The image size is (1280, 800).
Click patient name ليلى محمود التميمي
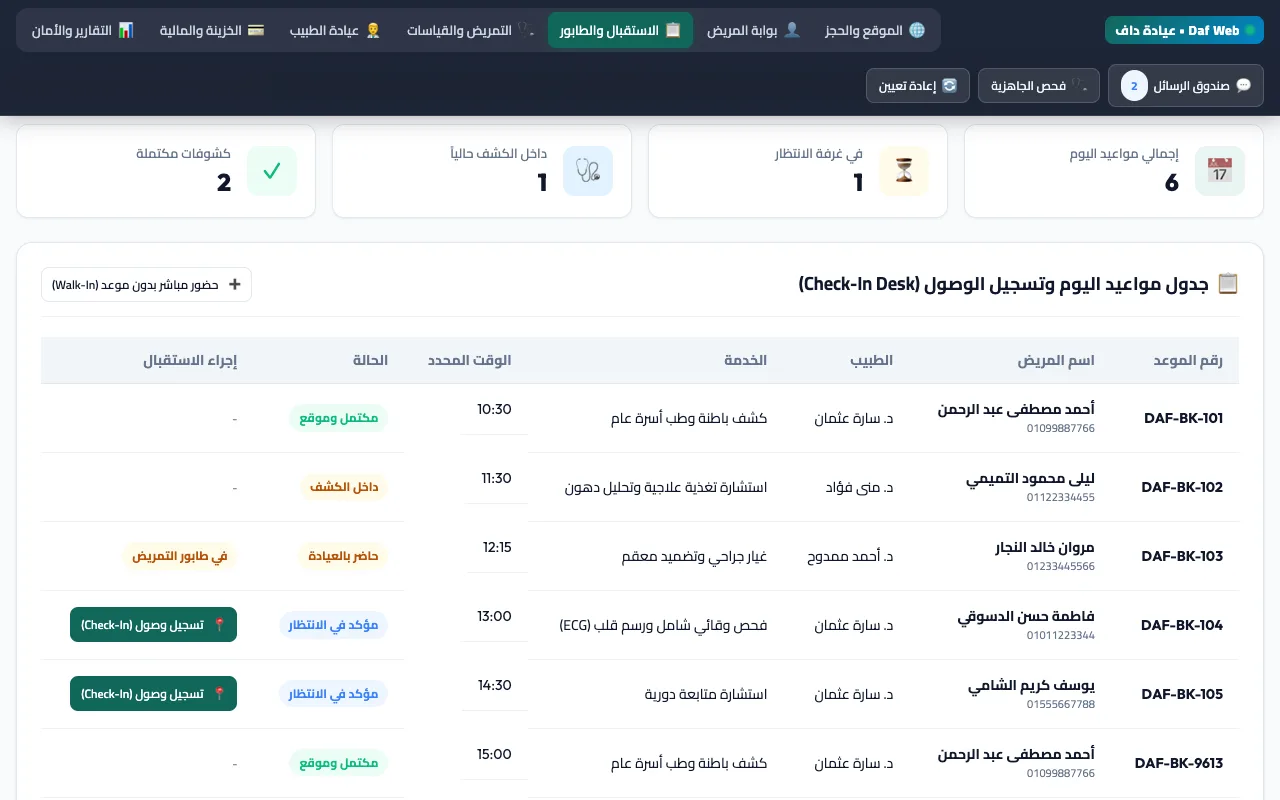[1030, 479]
